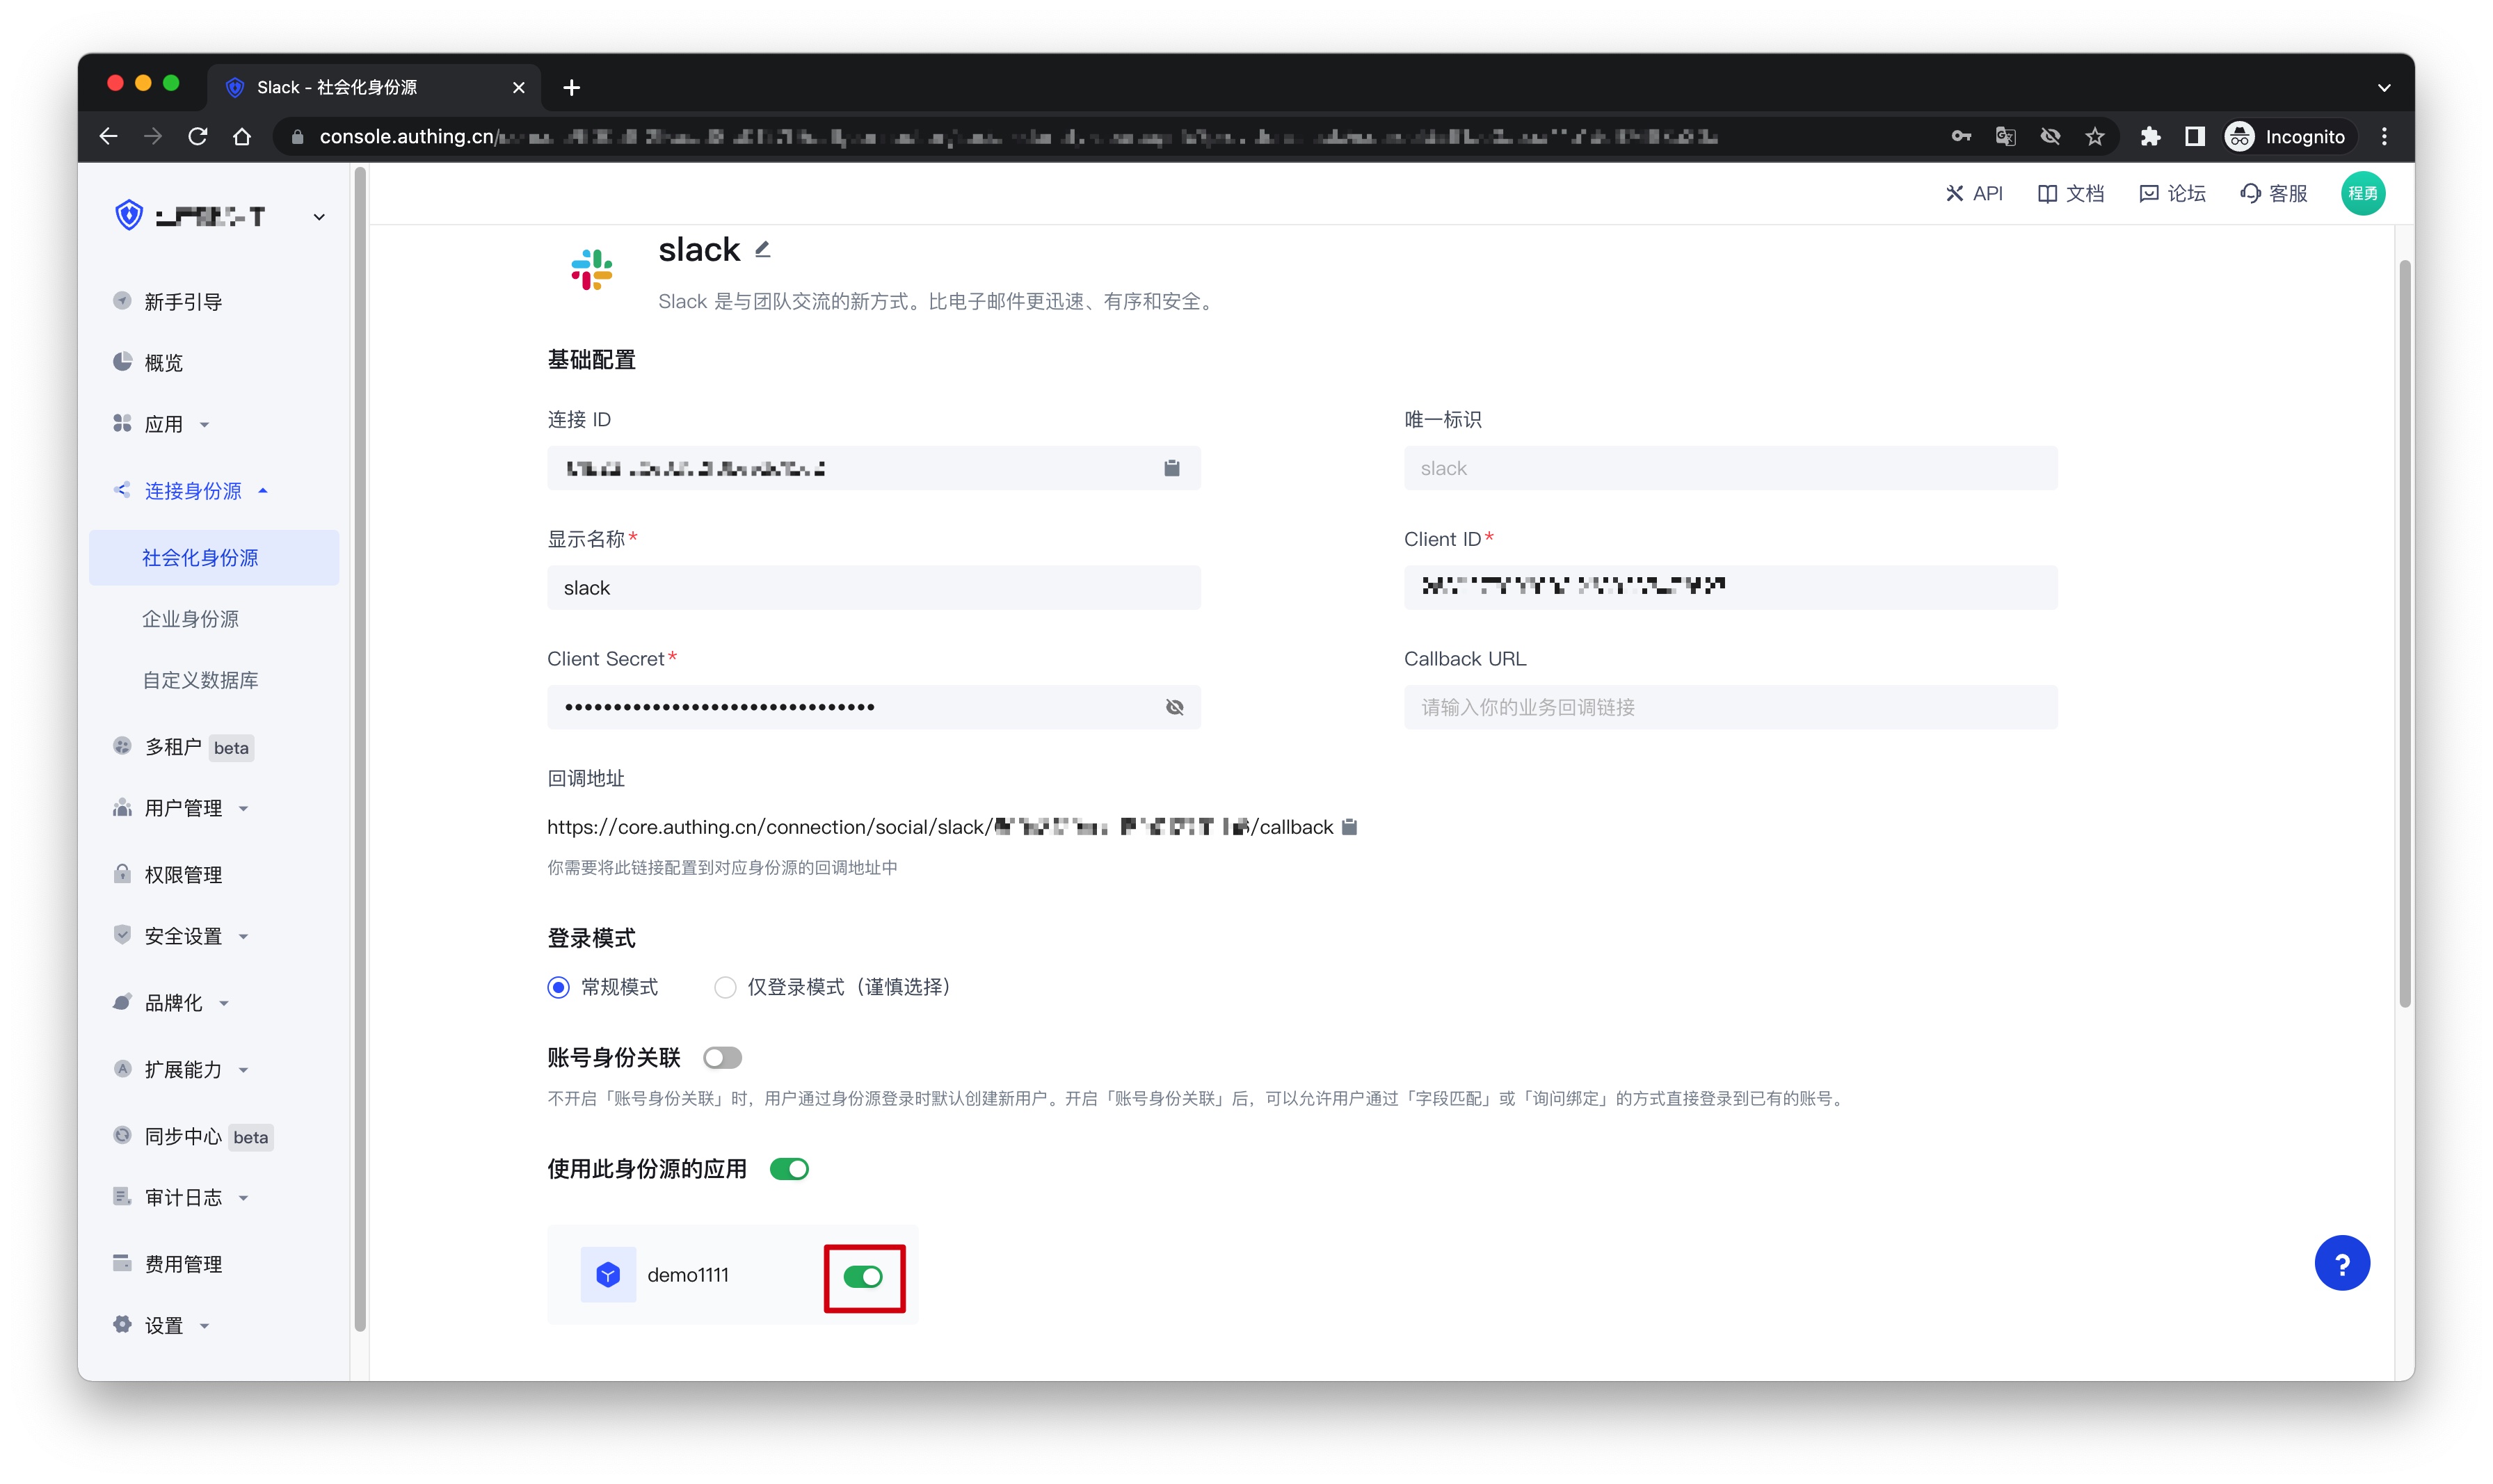Open the user pool switcher dropdown

pos(319,217)
